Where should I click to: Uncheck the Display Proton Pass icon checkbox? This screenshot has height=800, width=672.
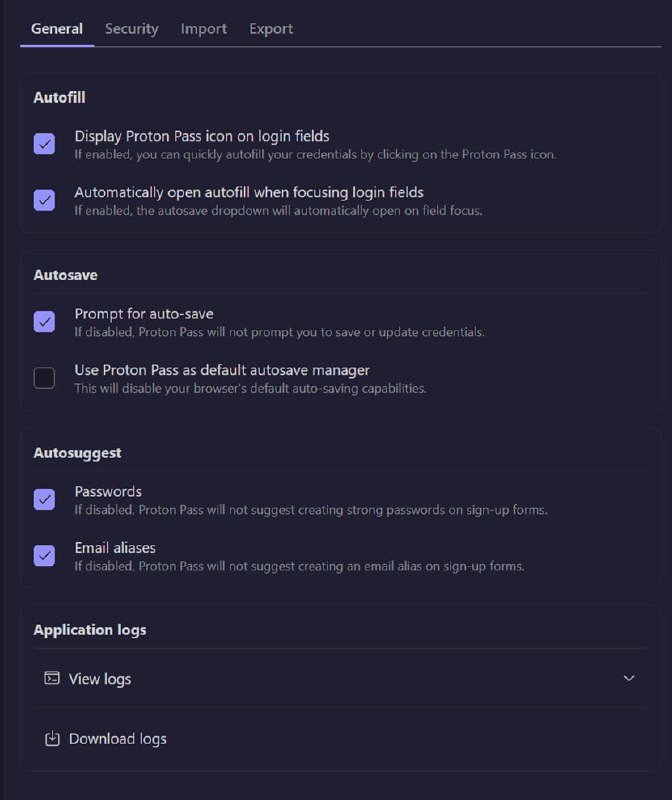[44, 144]
